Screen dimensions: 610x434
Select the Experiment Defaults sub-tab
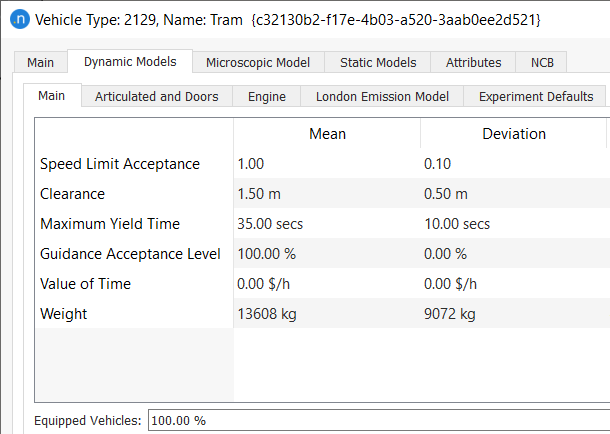(x=536, y=97)
